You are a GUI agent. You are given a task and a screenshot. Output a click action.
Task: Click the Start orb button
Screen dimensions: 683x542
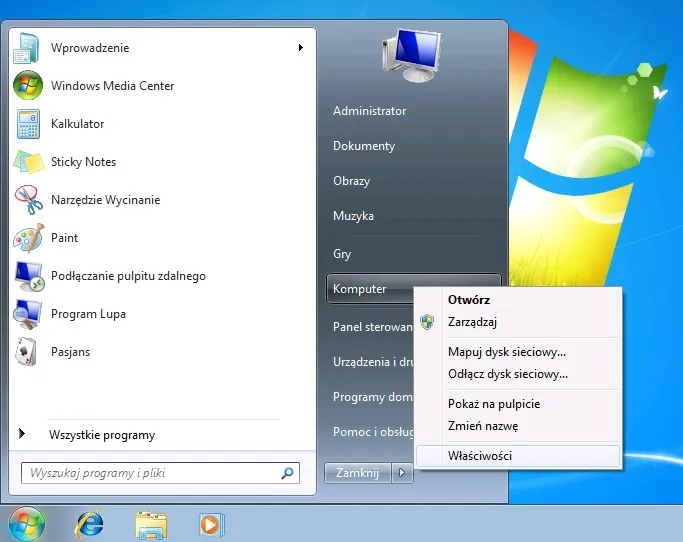26,525
